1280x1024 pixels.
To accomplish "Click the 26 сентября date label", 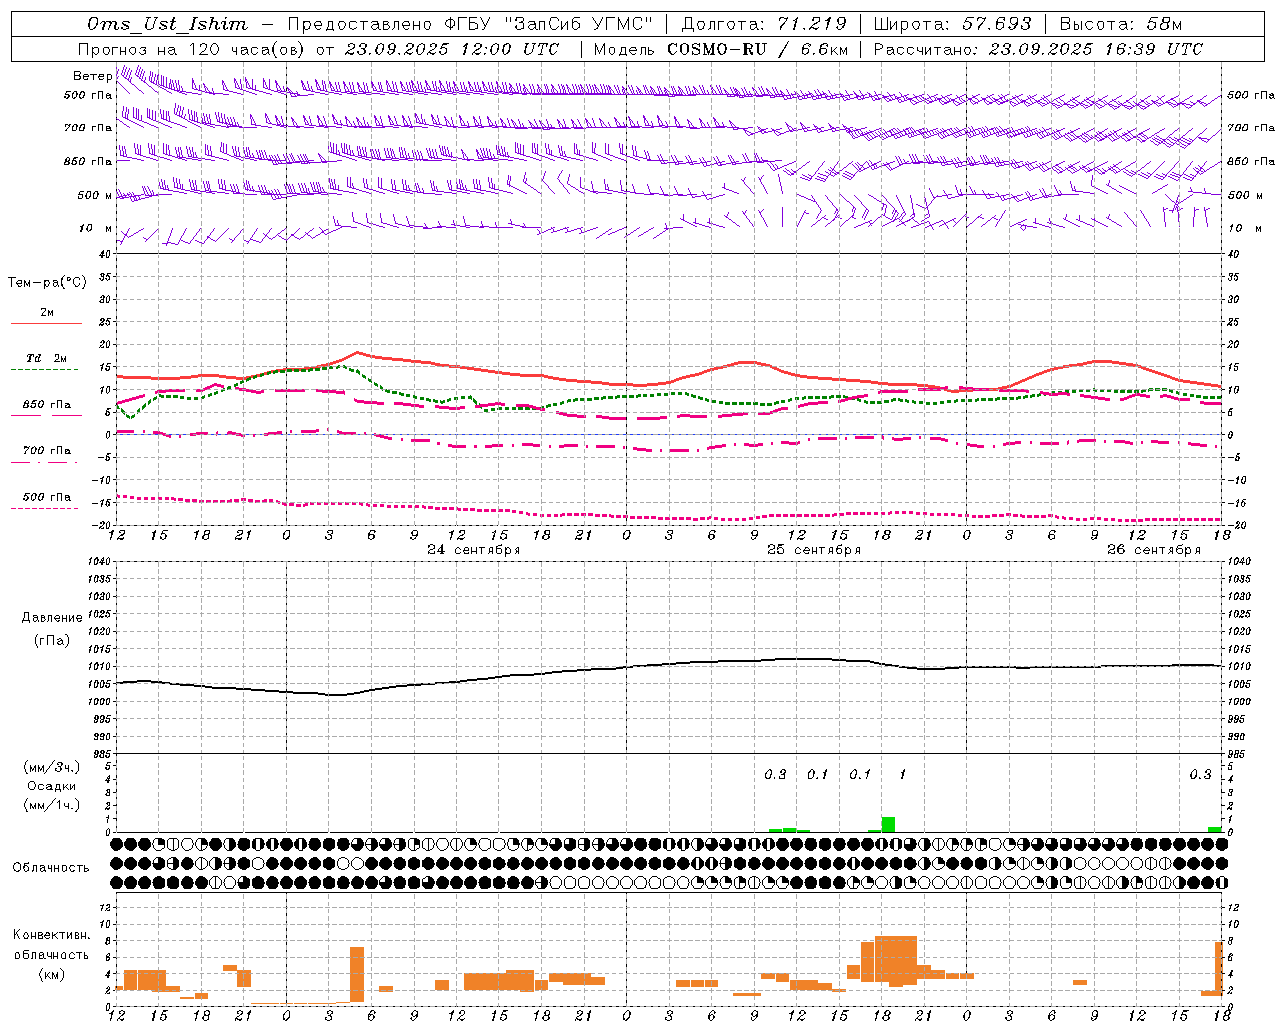I will 1154,550.
